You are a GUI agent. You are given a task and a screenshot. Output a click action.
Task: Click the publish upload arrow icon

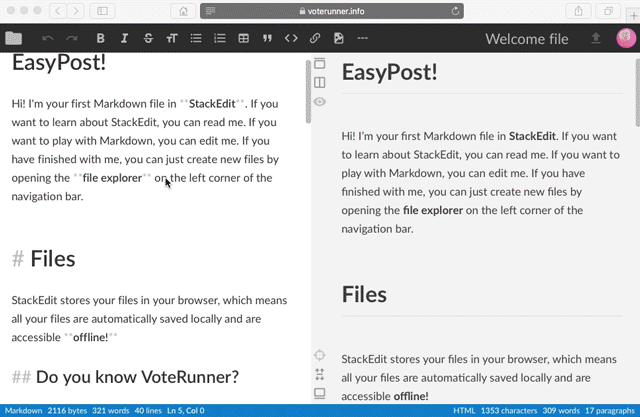coord(596,38)
